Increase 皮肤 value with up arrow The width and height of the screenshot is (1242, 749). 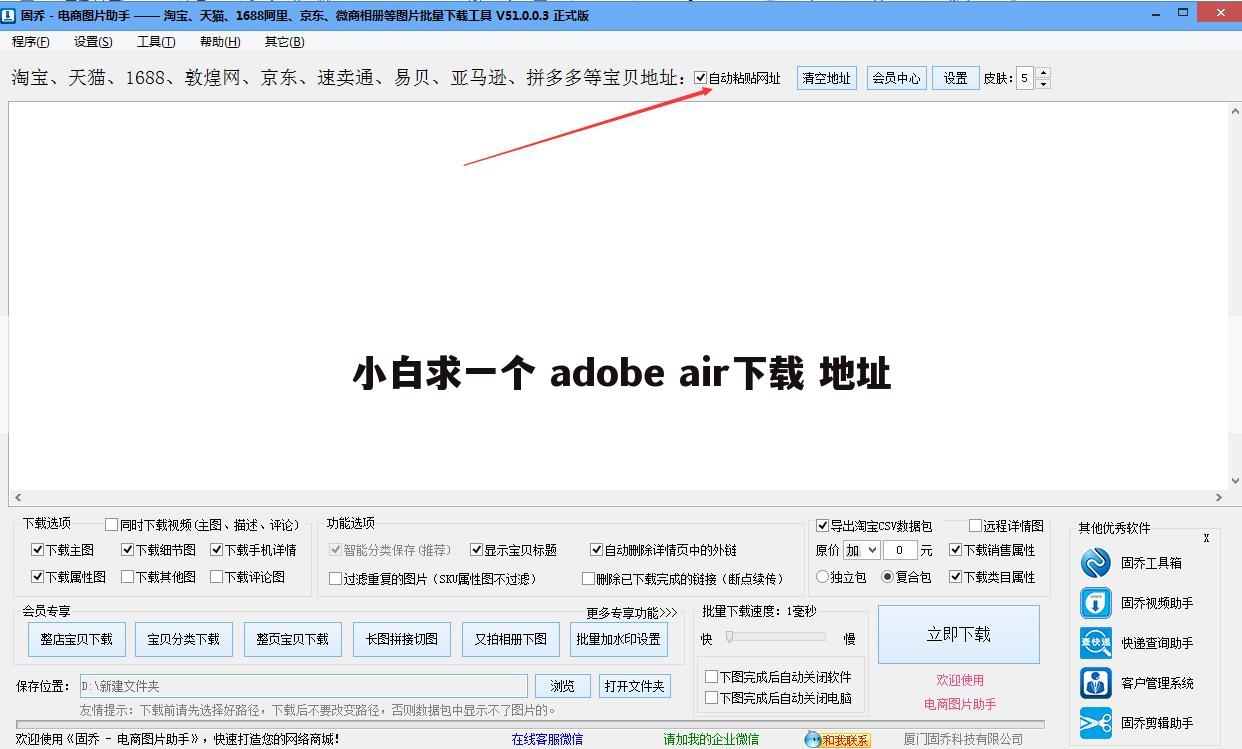pyautogui.click(x=1043, y=73)
